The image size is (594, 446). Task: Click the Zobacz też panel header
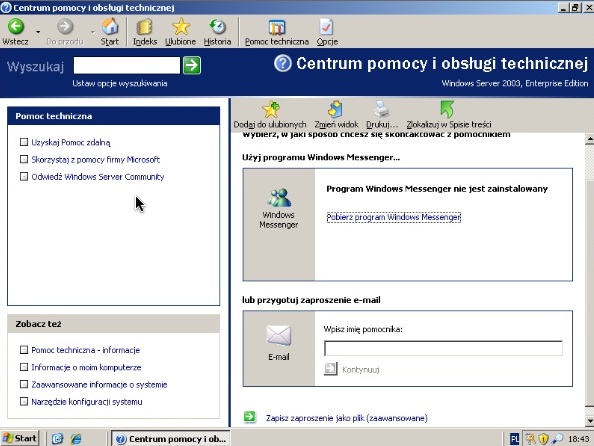coord(114,324)
